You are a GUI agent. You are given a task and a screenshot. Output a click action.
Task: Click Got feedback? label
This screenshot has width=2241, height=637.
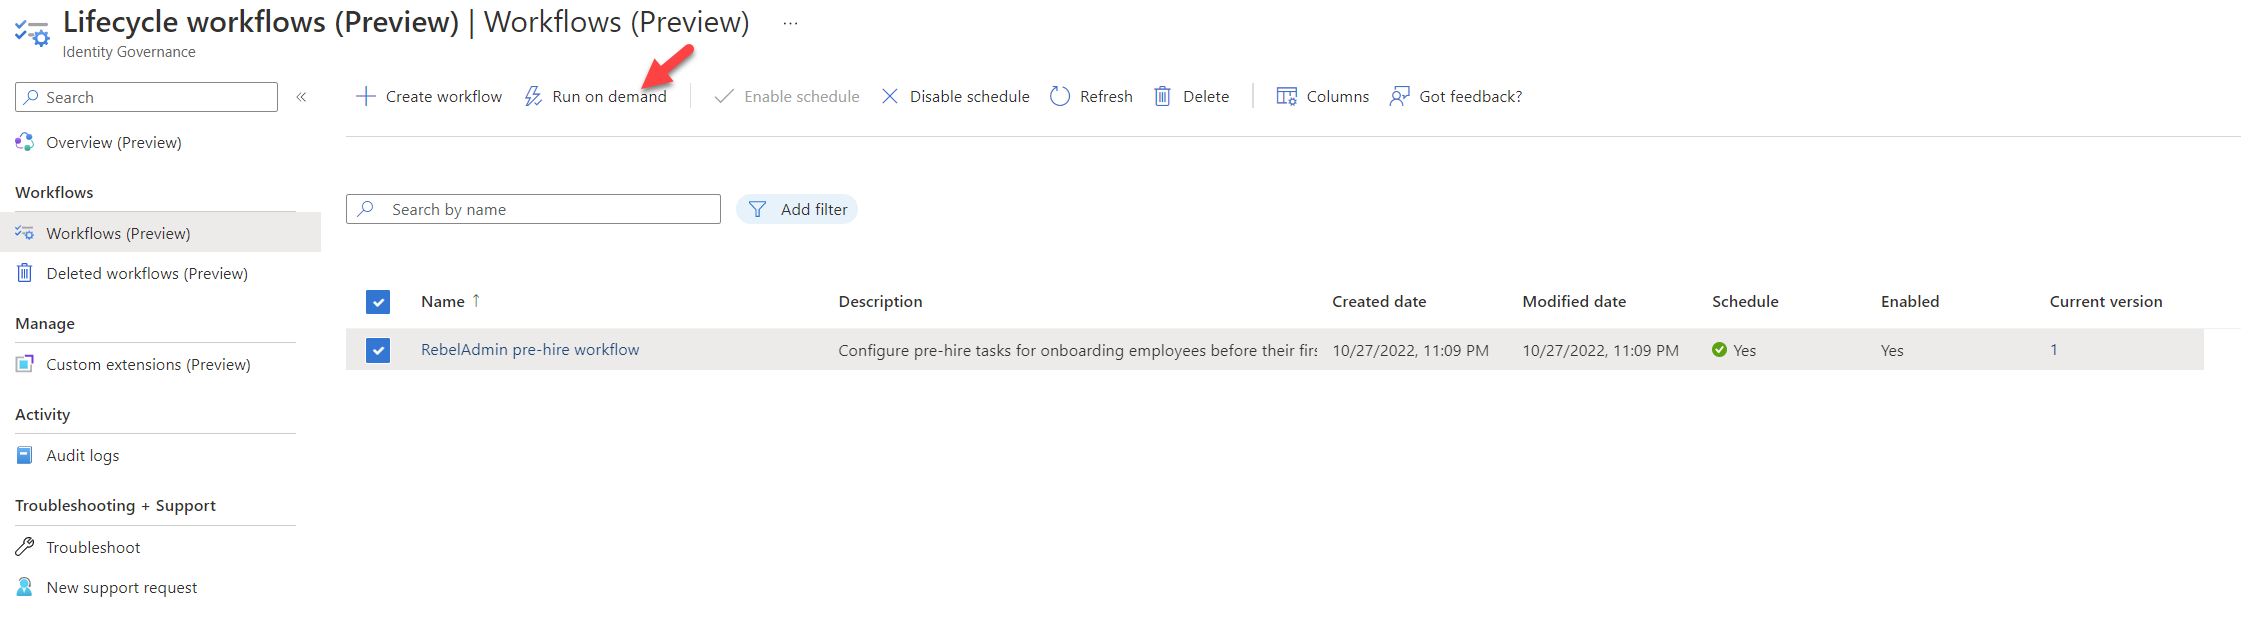pos(1471,96)
